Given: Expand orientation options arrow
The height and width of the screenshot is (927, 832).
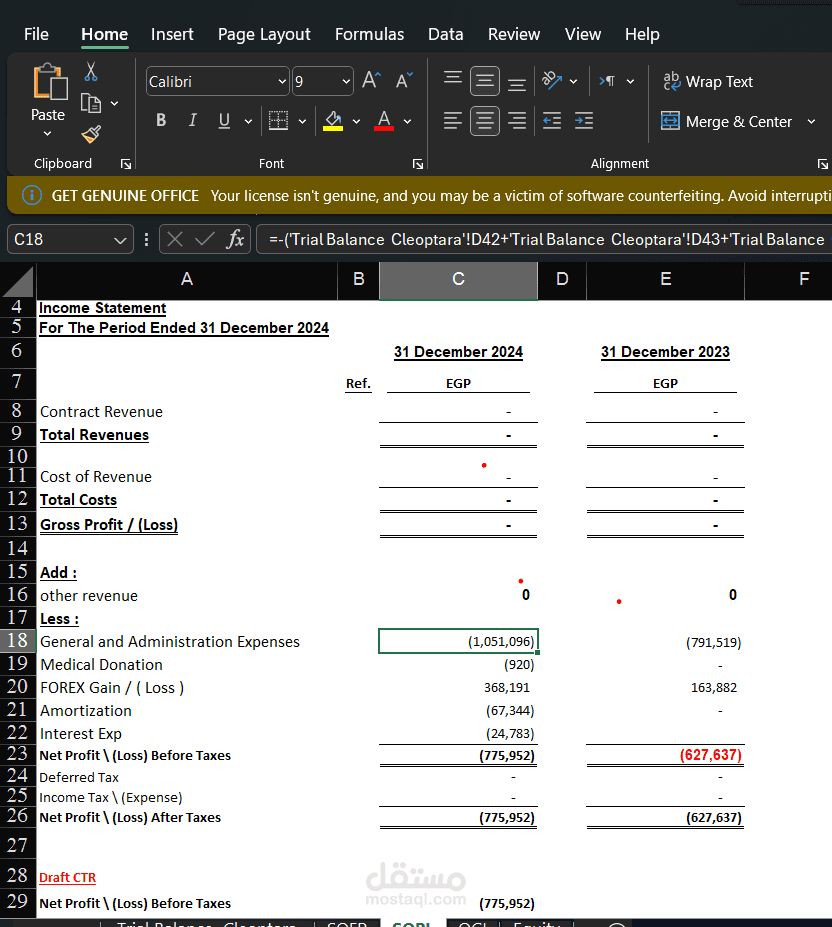Looking at the screenshot, I should click(x=573, y=81).
